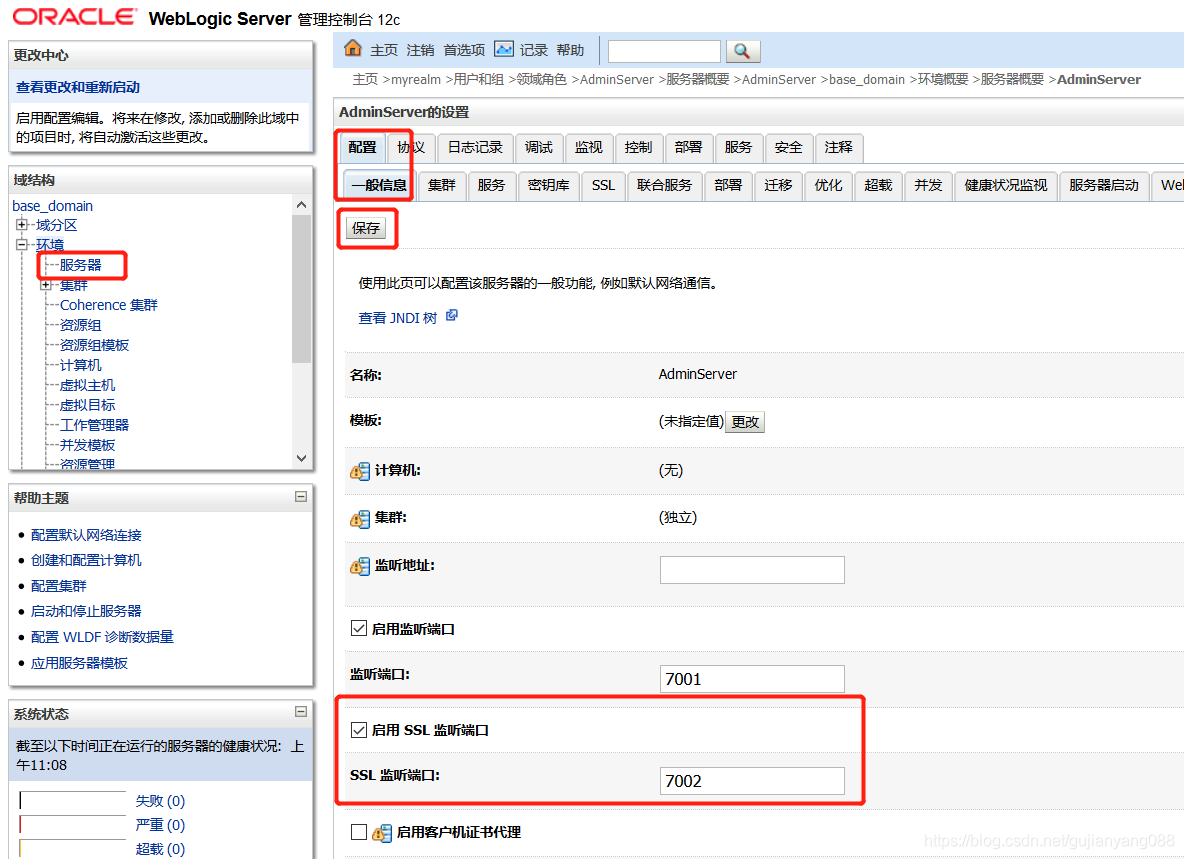
Task: Open 工作管理器 tree item
Action: pos(94,425)
